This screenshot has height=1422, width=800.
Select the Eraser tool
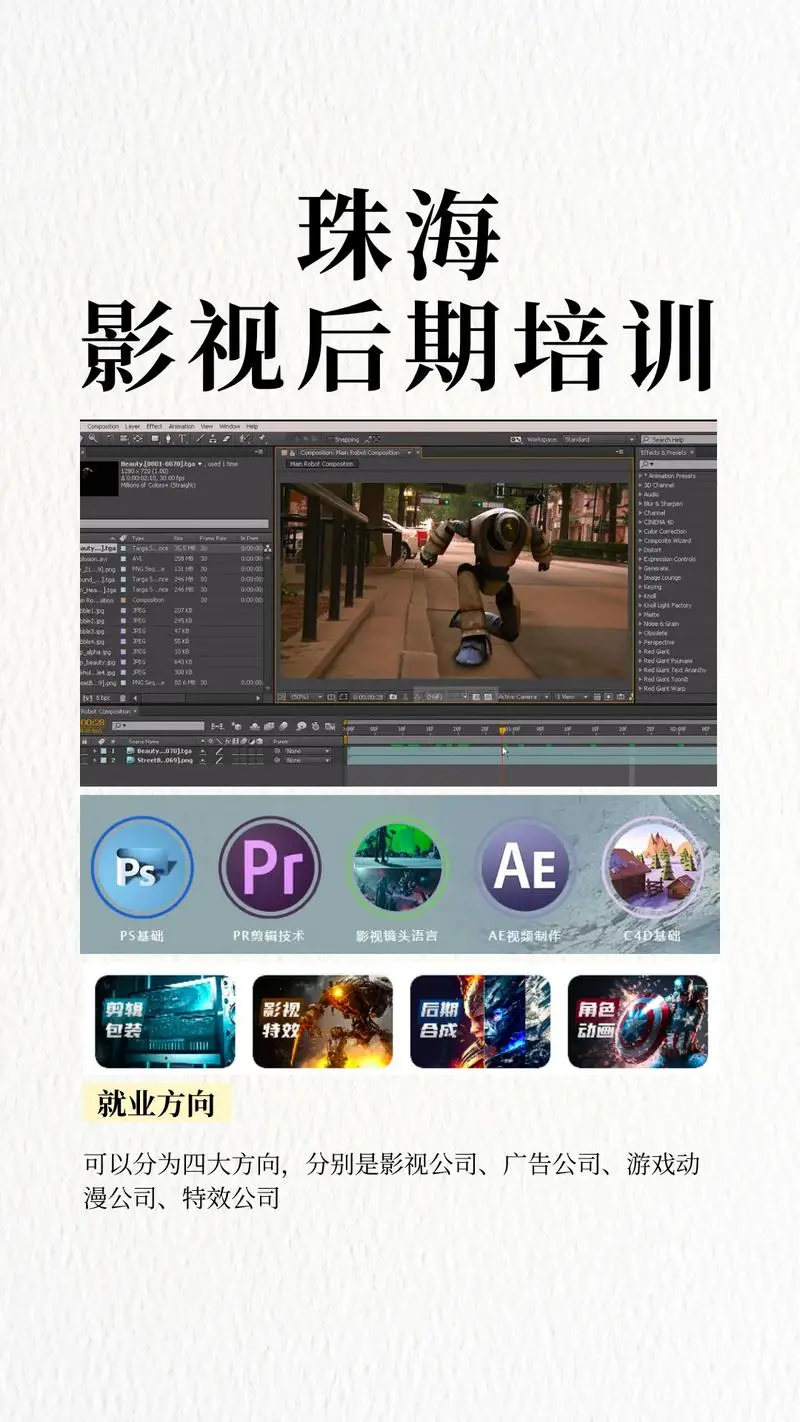(x=226, y=438)
